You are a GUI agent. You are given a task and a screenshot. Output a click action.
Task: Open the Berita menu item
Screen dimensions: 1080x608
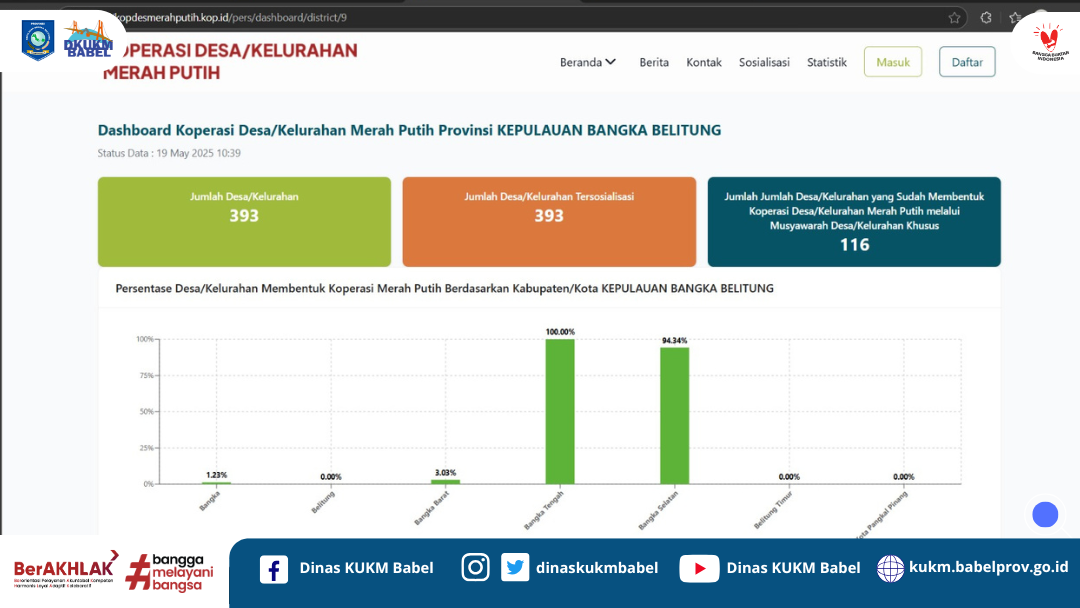654,62
